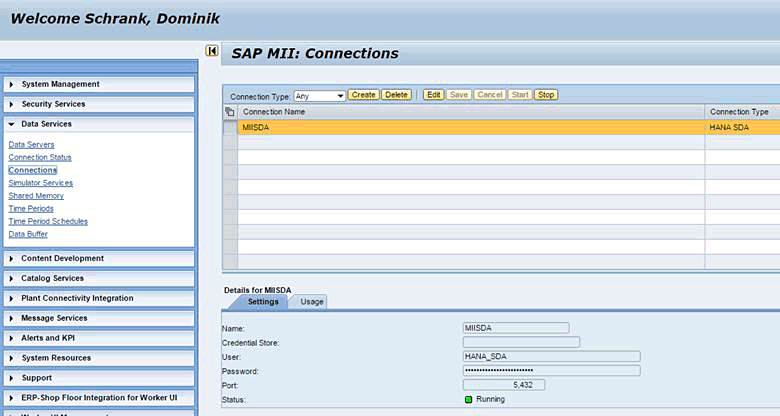This screenshot has height=416, width=780.
Task: Go to the Shared Memory link
Action: (36, 196)
